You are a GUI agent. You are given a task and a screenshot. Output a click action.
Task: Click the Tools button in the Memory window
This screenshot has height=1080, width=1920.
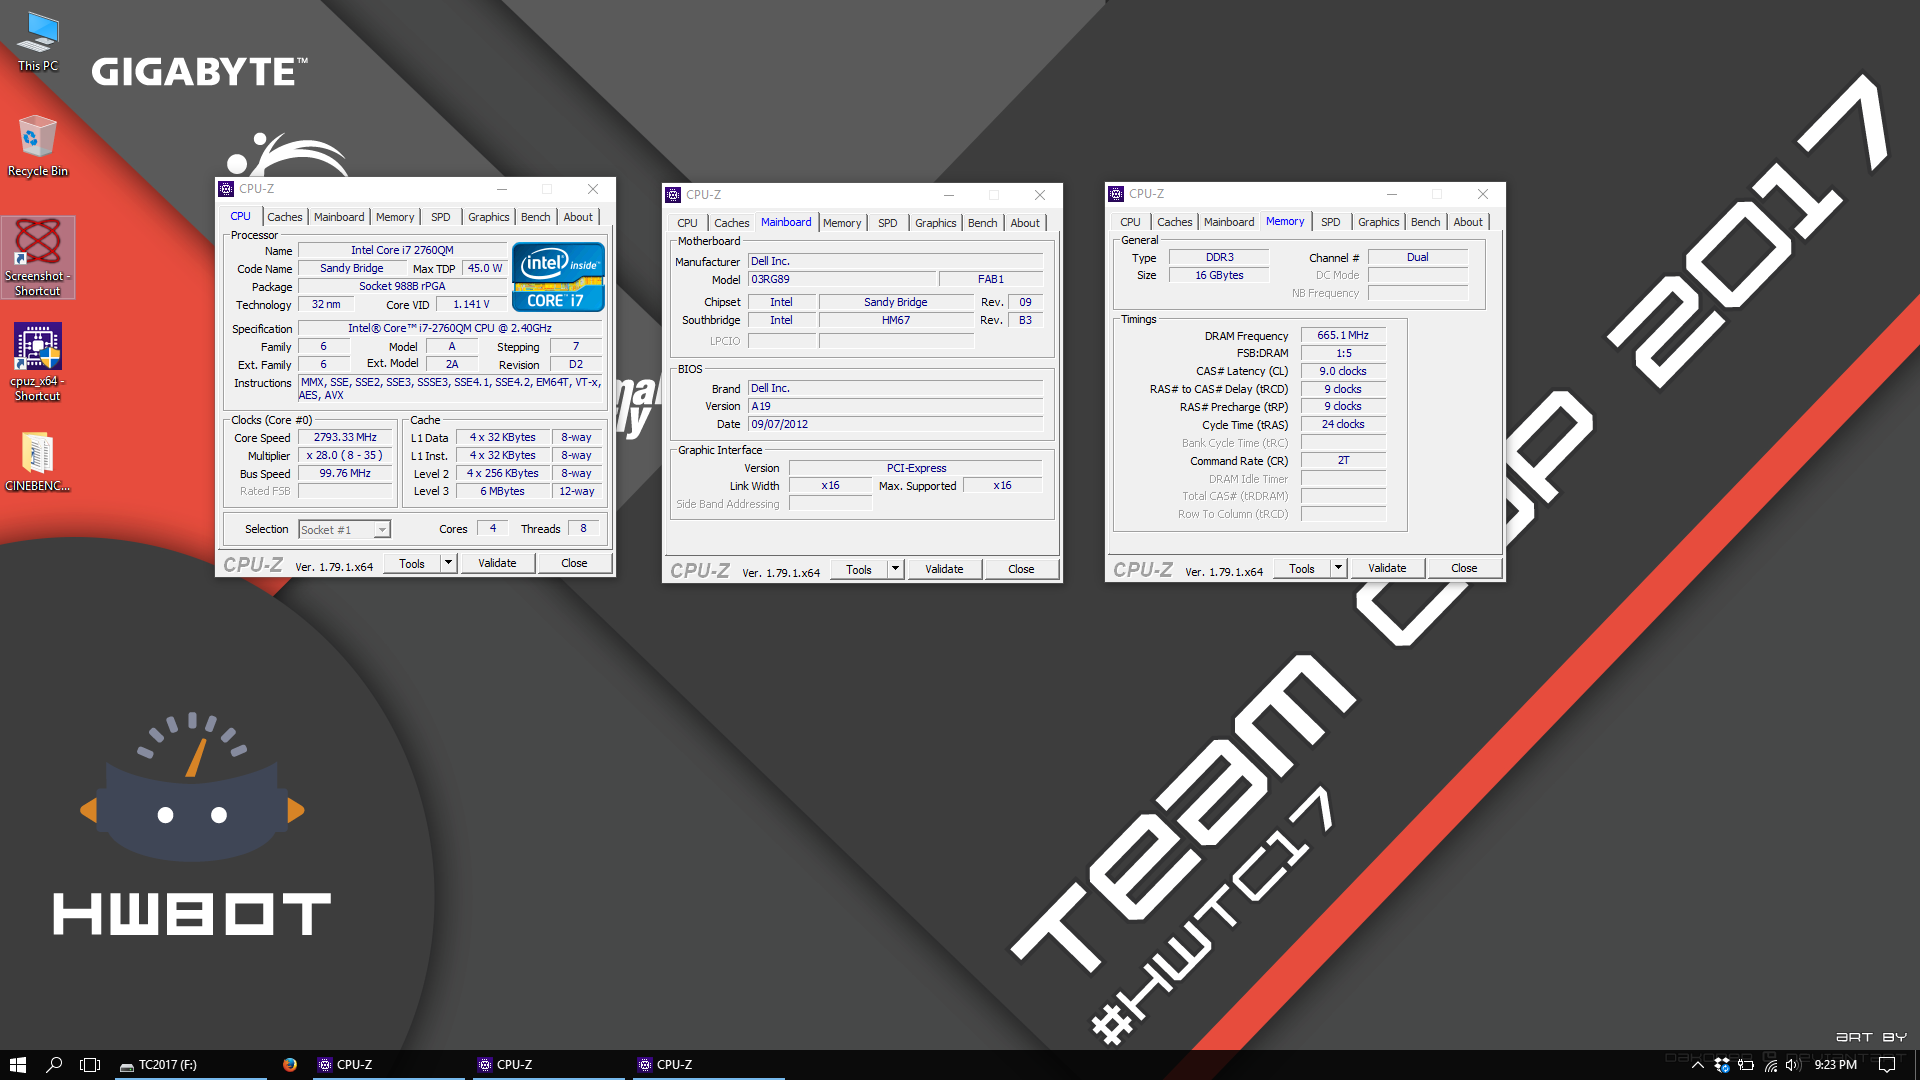1302,568
